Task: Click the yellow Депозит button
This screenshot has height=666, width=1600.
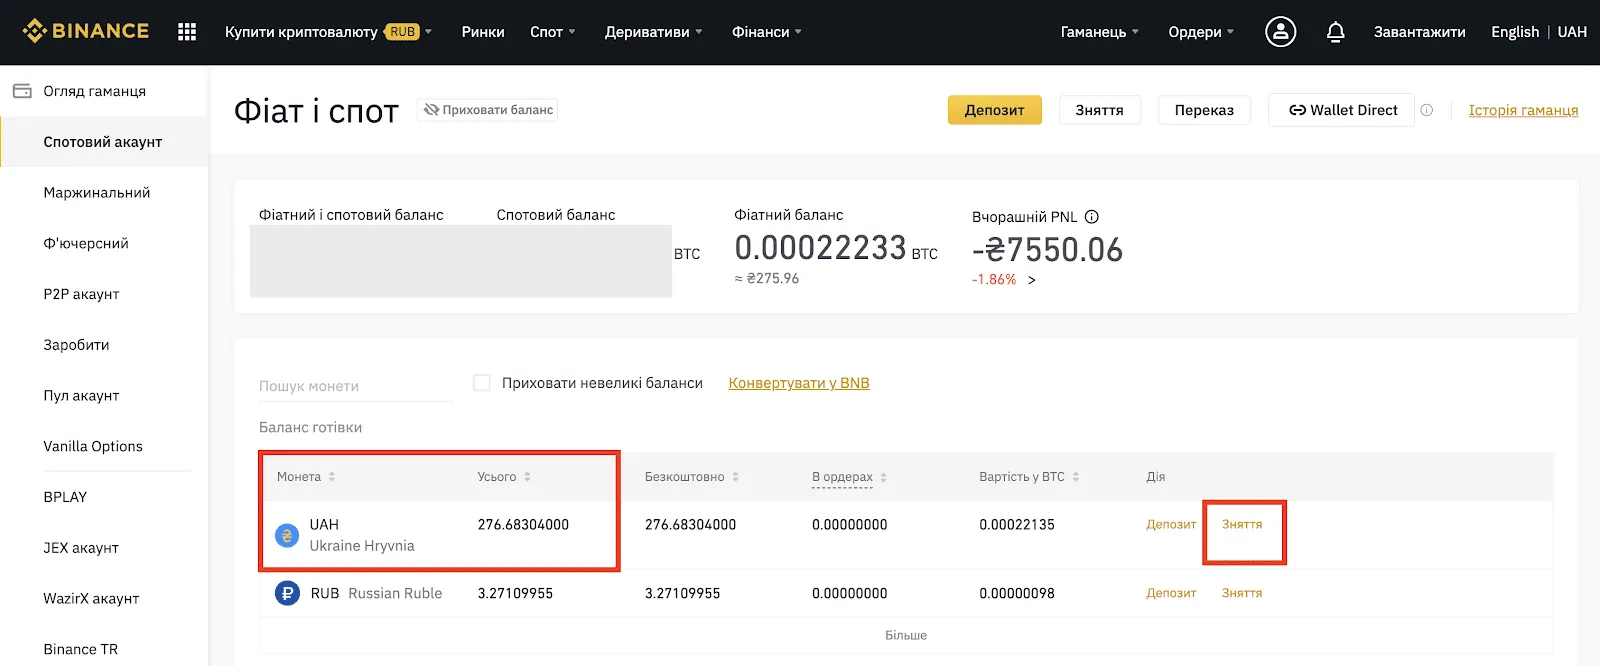Action: click(x=994, y=110)
